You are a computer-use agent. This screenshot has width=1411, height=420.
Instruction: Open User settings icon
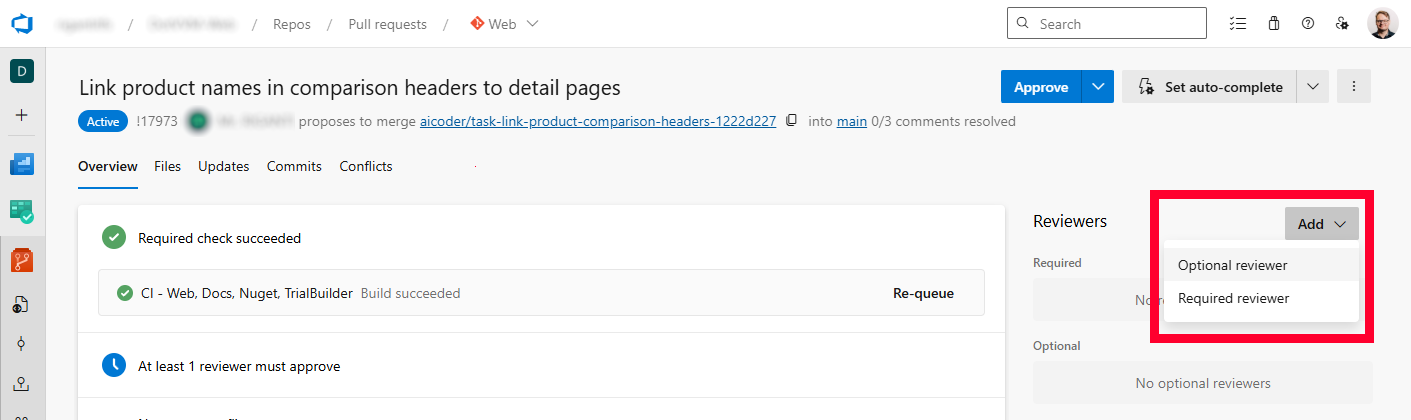pos(1343,24)
